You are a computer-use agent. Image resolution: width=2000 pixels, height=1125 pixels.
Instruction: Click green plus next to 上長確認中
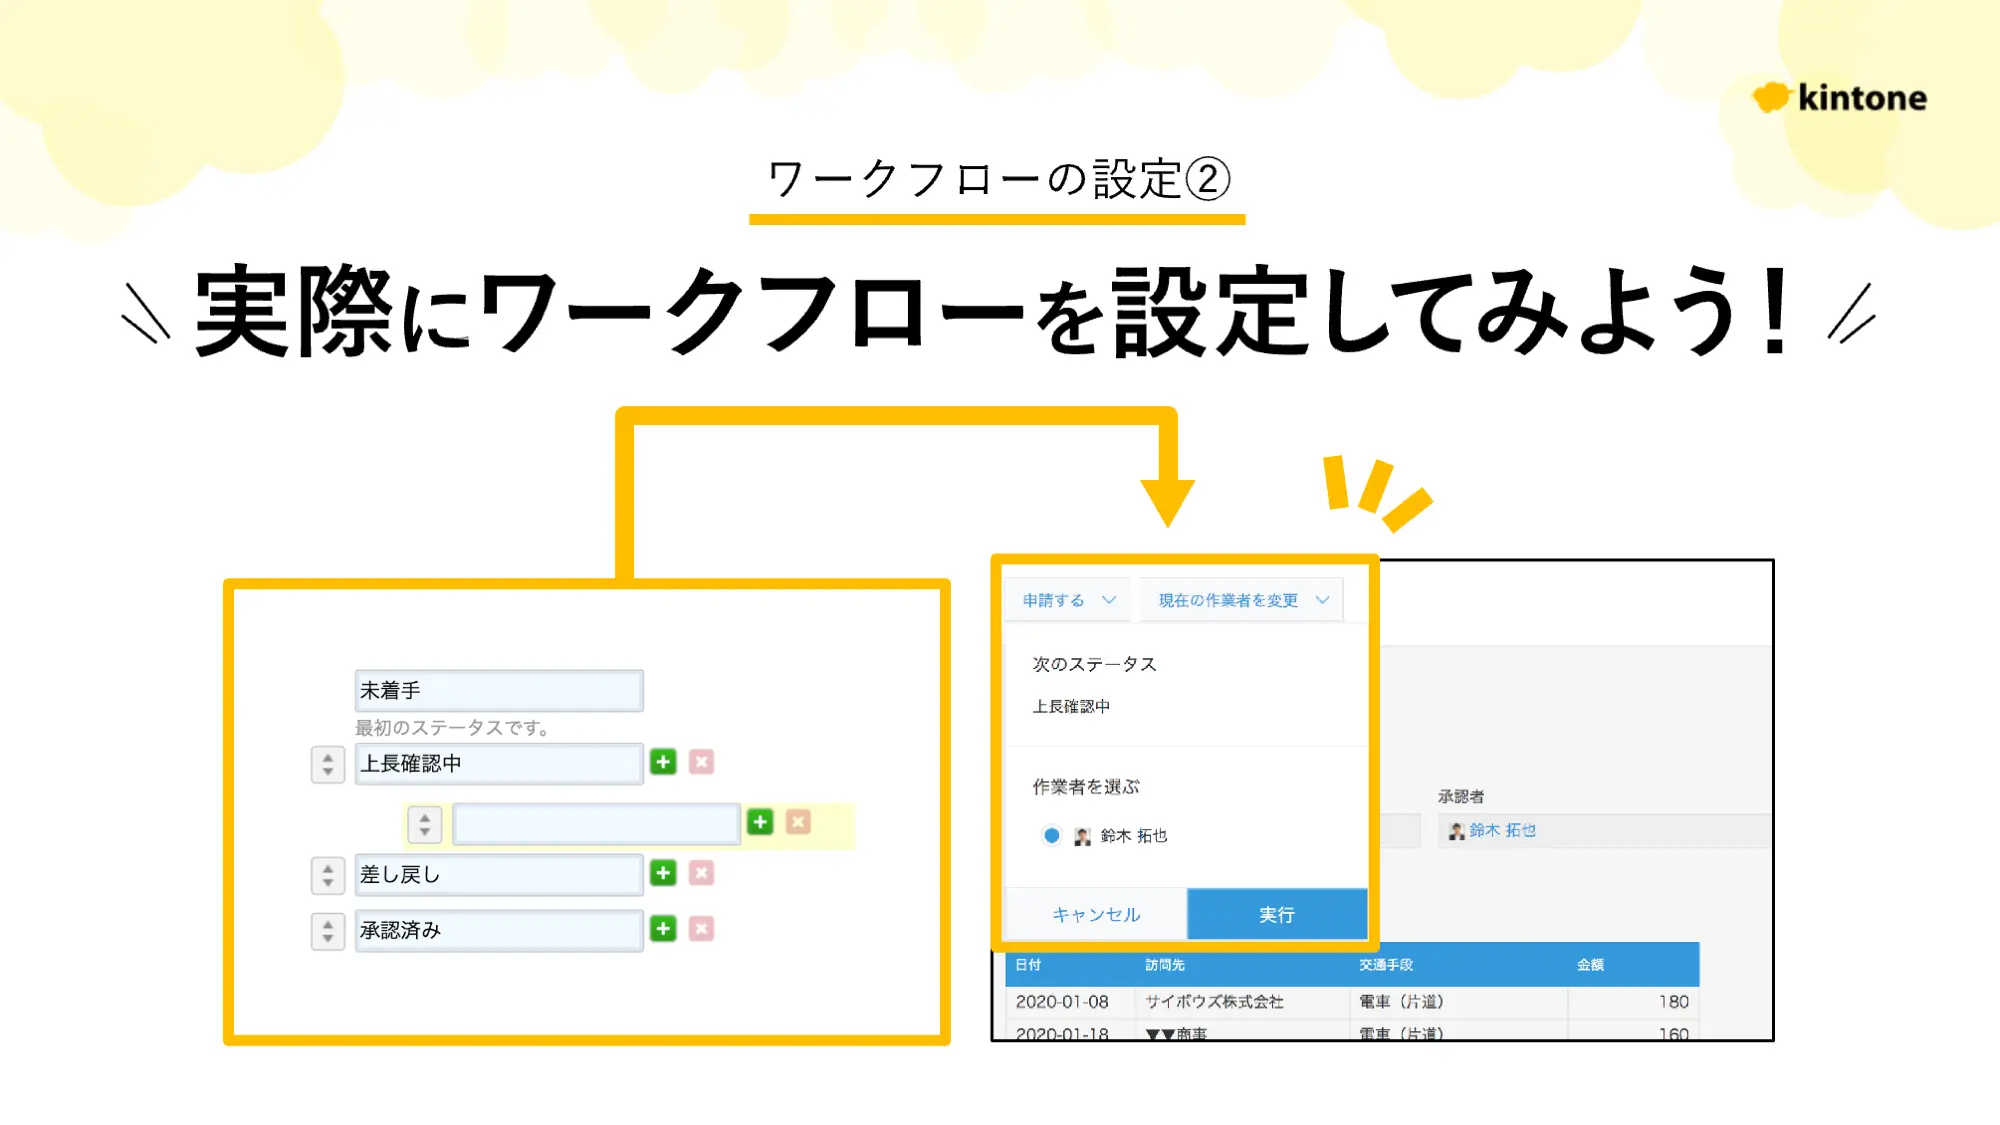[x=663, y=762]
